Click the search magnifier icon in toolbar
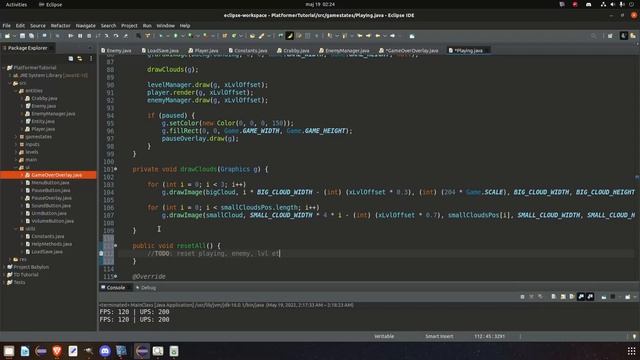The width and height of the screenshot is (640, 360). click(593, 36)
